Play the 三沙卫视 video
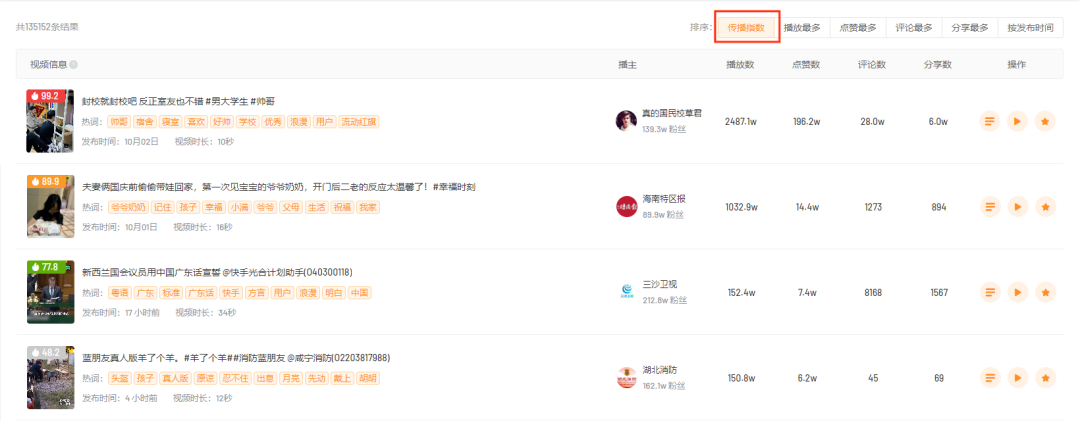The width and height of the screenshot is (1080, 421). (1017, 293)
